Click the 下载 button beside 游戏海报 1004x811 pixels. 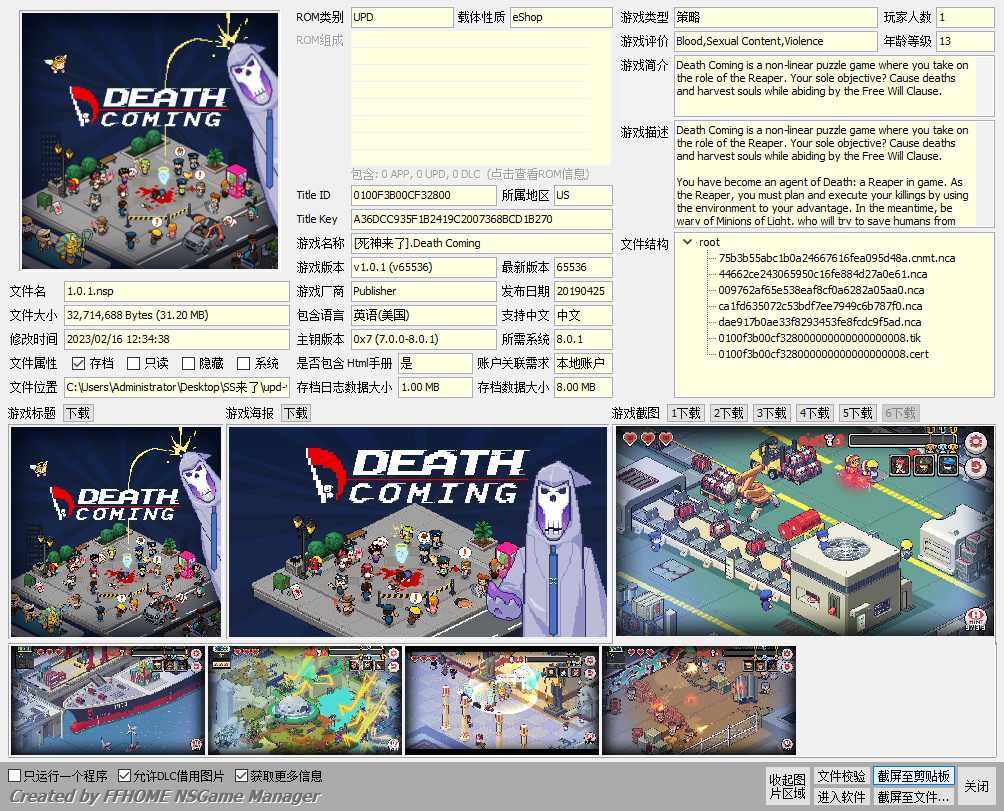pyautogui.click(x=295, y=413)
